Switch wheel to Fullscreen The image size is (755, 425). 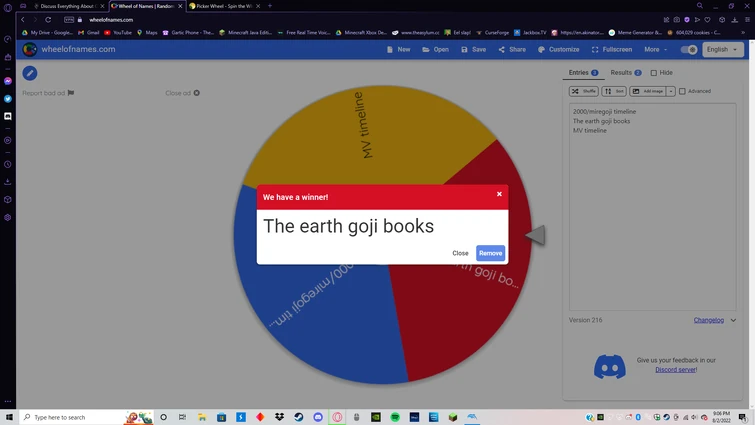point(612,50)
